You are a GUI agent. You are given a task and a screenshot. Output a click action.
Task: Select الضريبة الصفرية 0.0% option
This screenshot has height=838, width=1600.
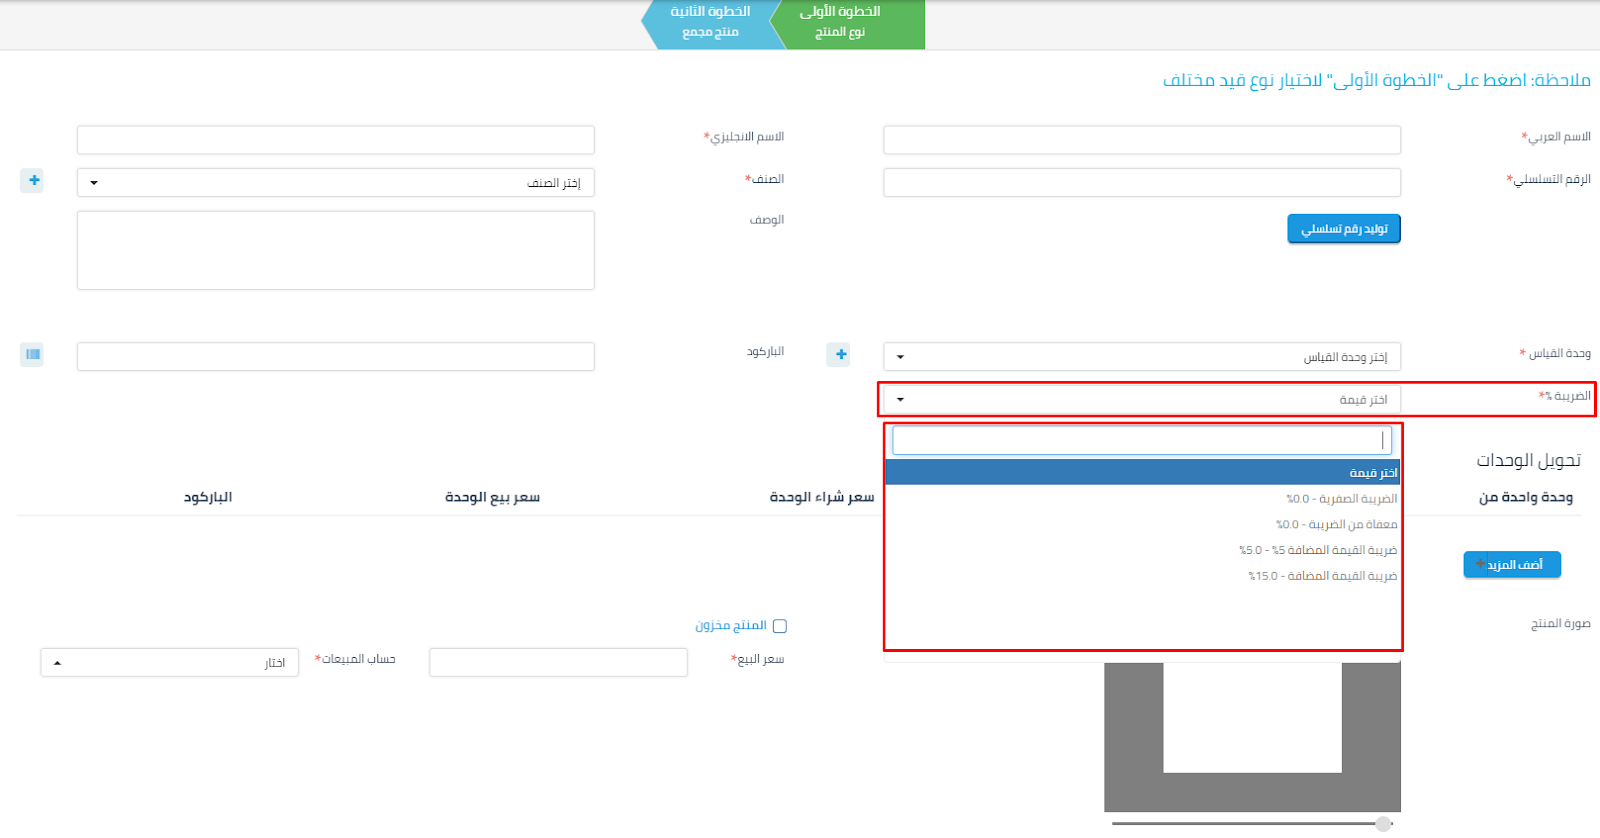(x=1341, y=499)
